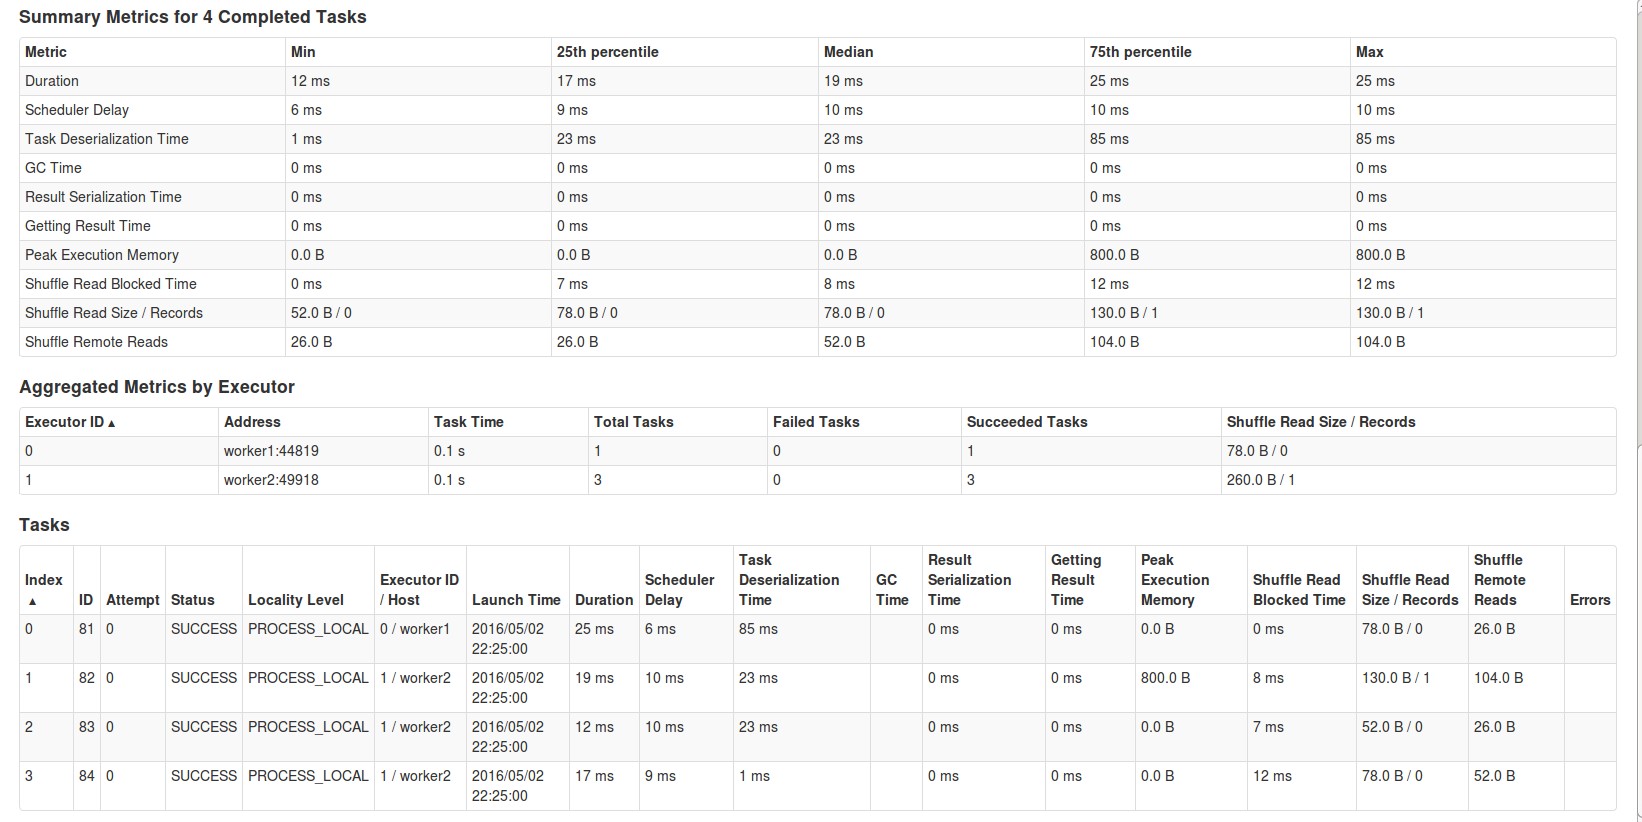Select the 260.0 B / 1 shuffle read cell

(1261, 480)
